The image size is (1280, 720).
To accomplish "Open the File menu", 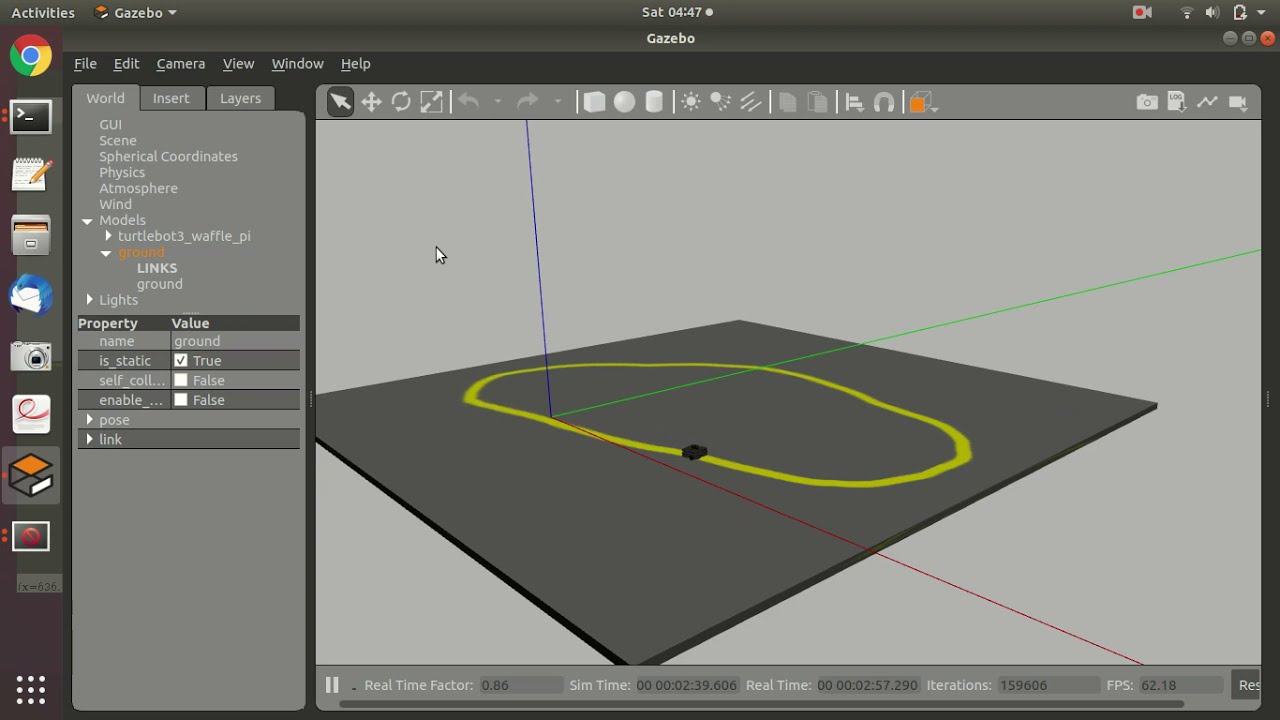I will tap(85, 63).
